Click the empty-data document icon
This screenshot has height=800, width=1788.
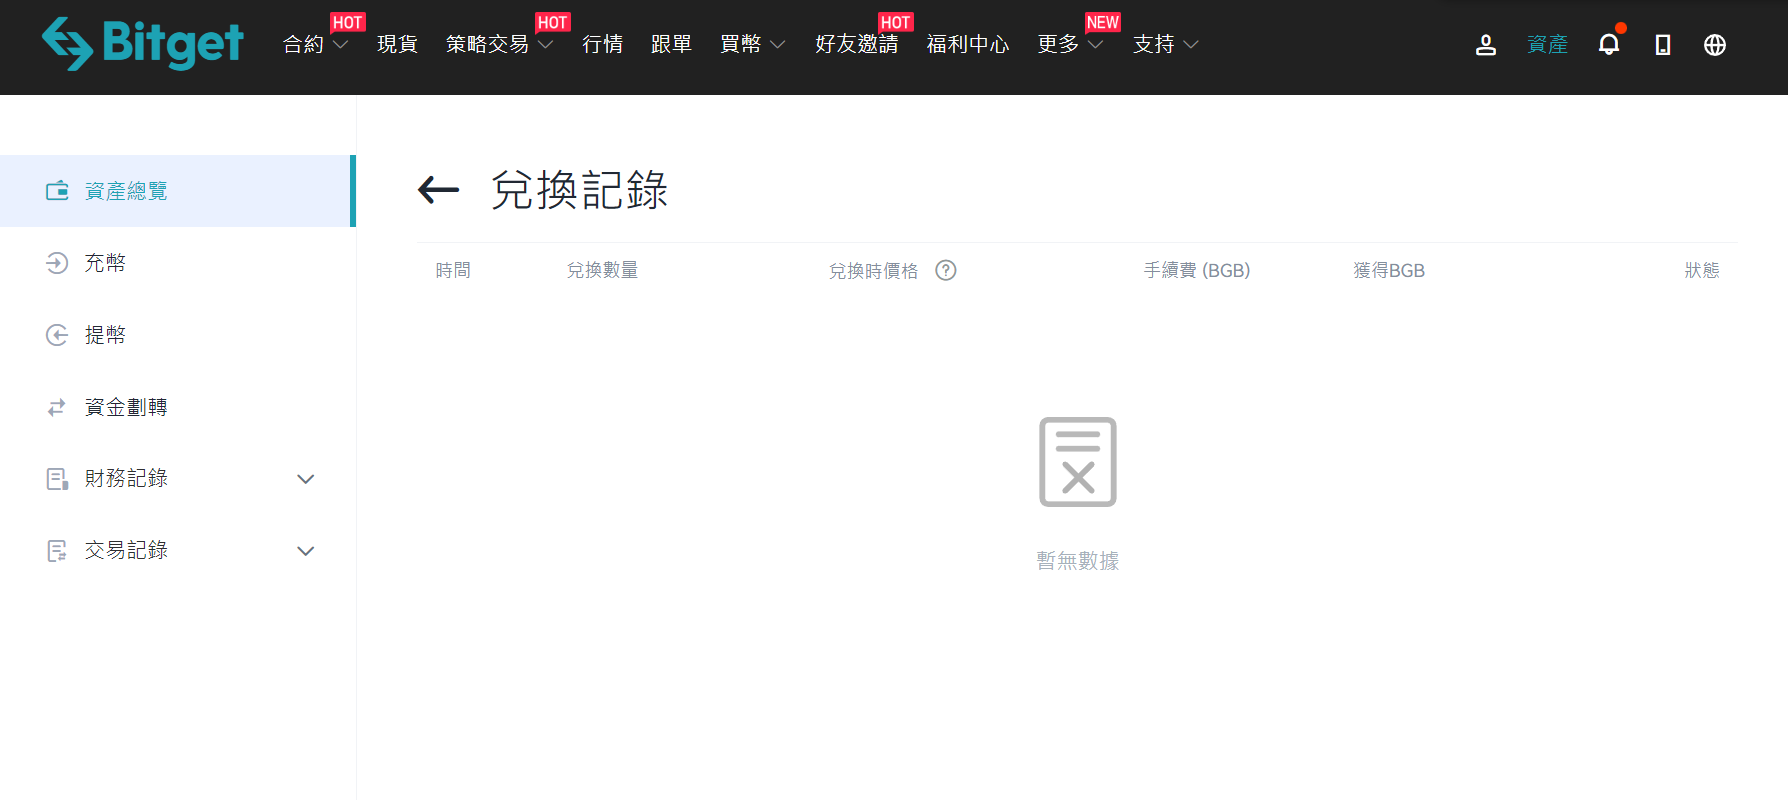[1078, 462]
